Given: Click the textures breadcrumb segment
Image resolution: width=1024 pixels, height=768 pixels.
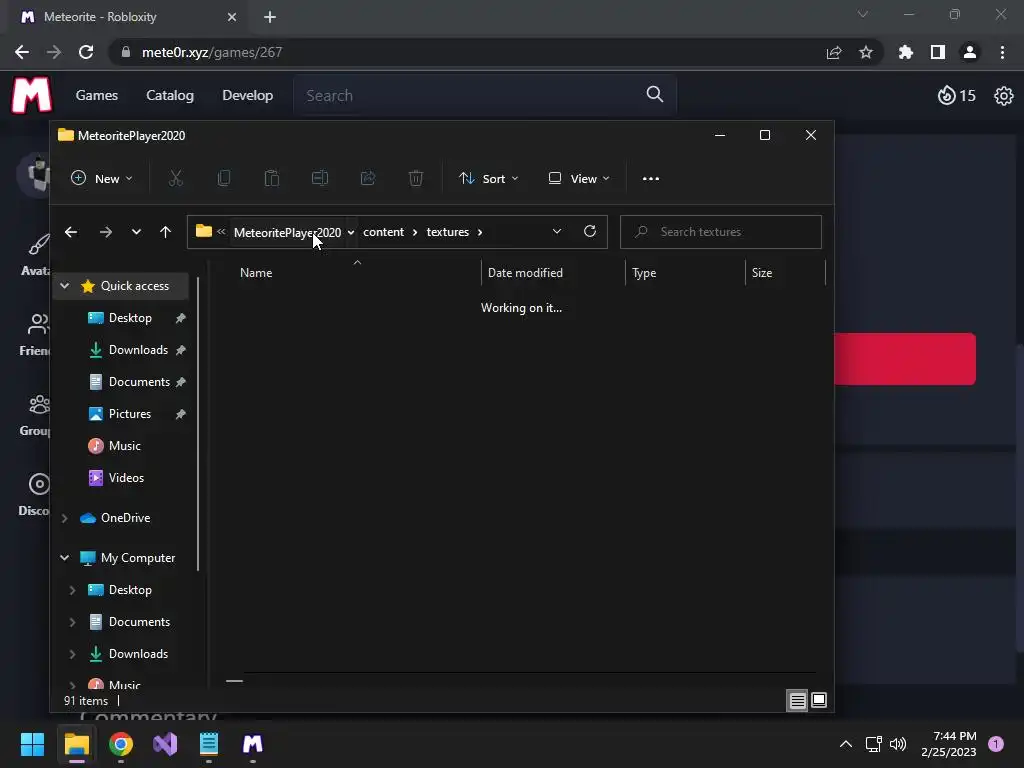Looking at the screenshot, I should point(447,232).
